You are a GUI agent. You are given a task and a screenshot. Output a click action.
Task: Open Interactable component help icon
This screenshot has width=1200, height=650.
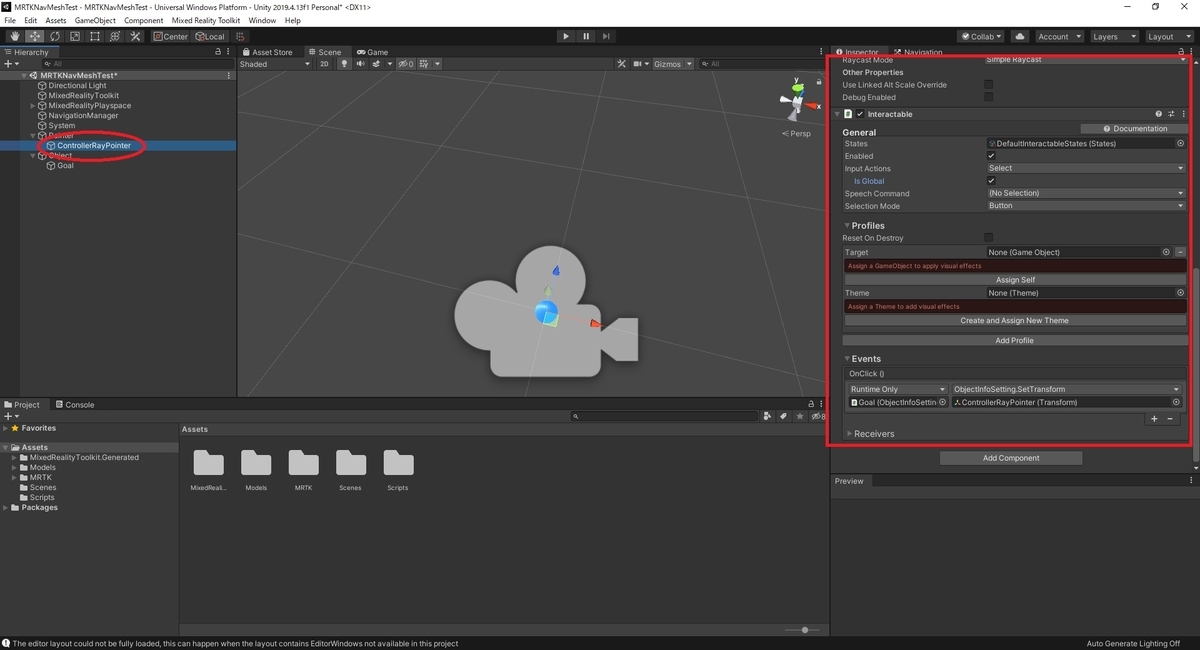click(x=1159, y=114)
